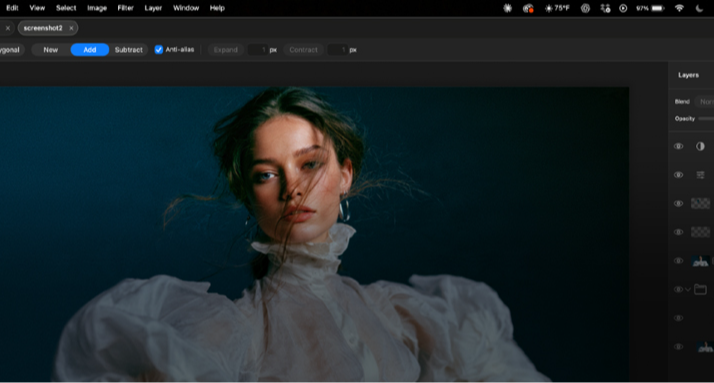Select first transparent checkerboard layer thumbnail
714x383 pixels.
(x=700, y=204)
